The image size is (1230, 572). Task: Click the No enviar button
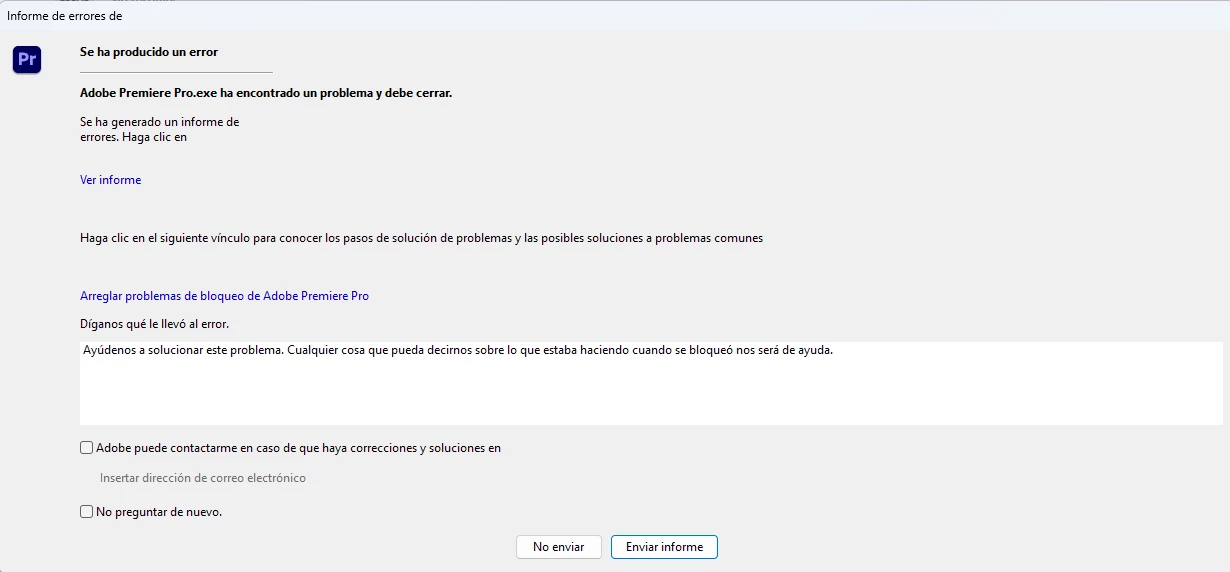[x=558, y=547]
